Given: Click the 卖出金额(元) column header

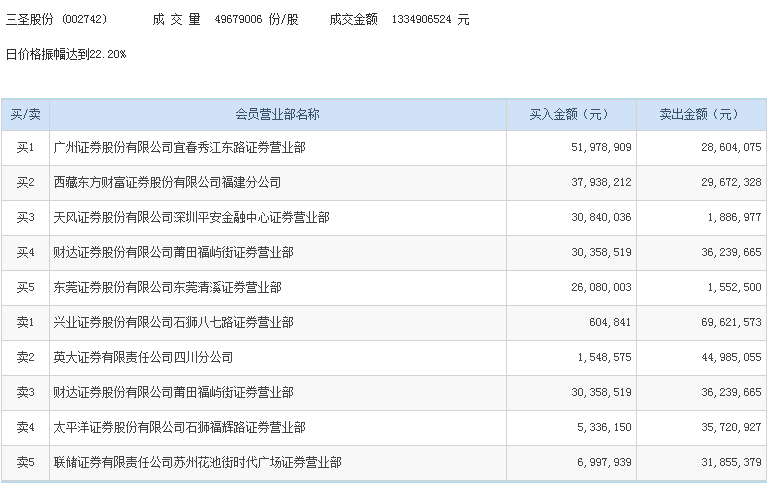Looking at the screenshot, I should coord(701,115).
